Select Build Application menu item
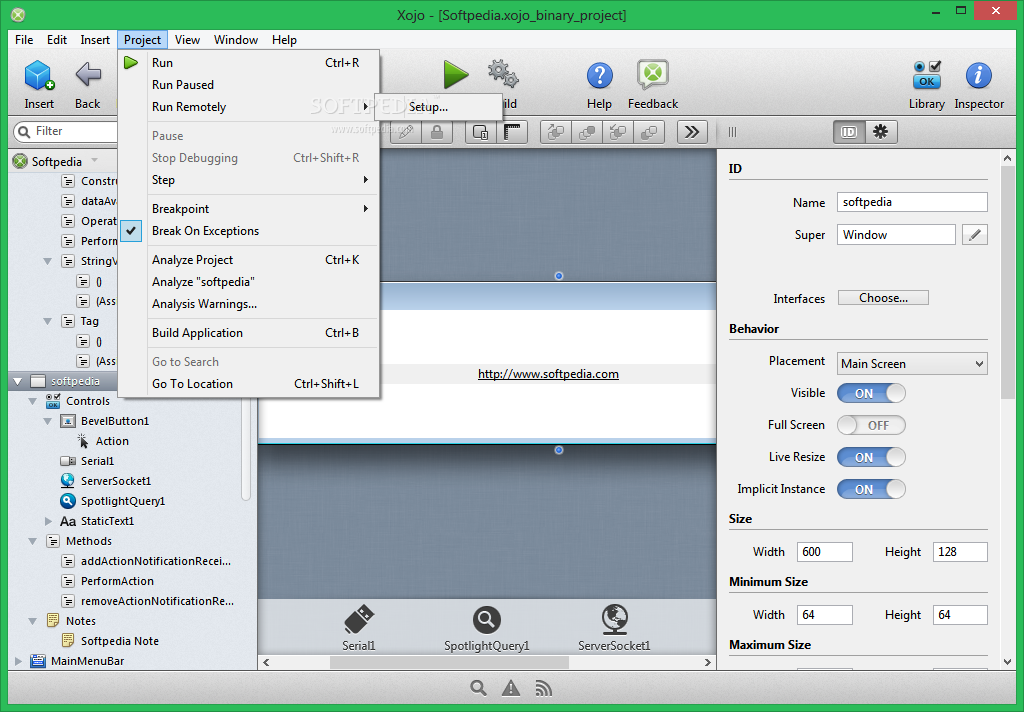This screenshot has height=712, width=1024. point(248,333)
